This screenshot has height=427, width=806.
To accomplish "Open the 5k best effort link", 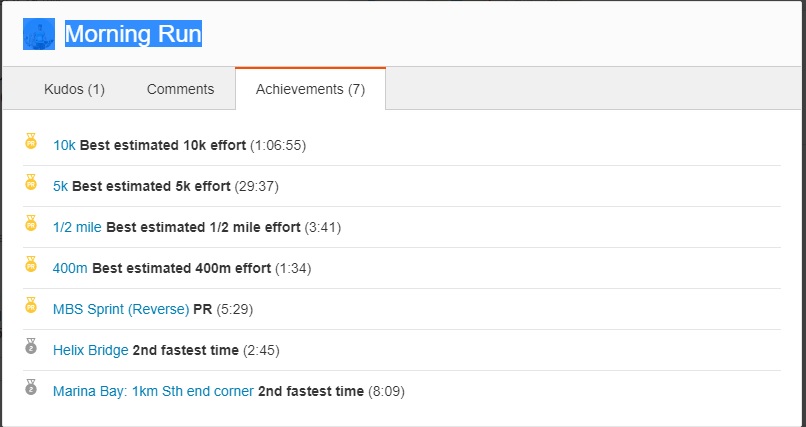I will [x=61, y=187].
